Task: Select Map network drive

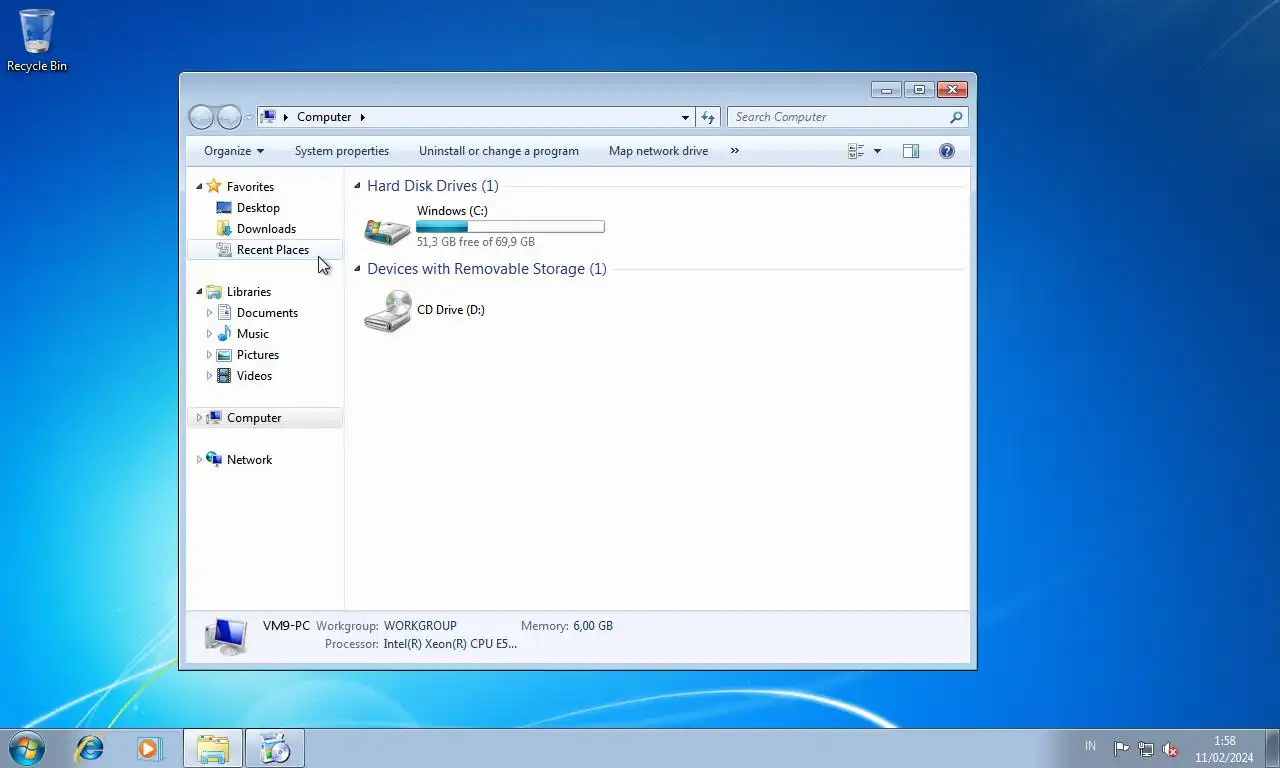Action: coord(658,151)
